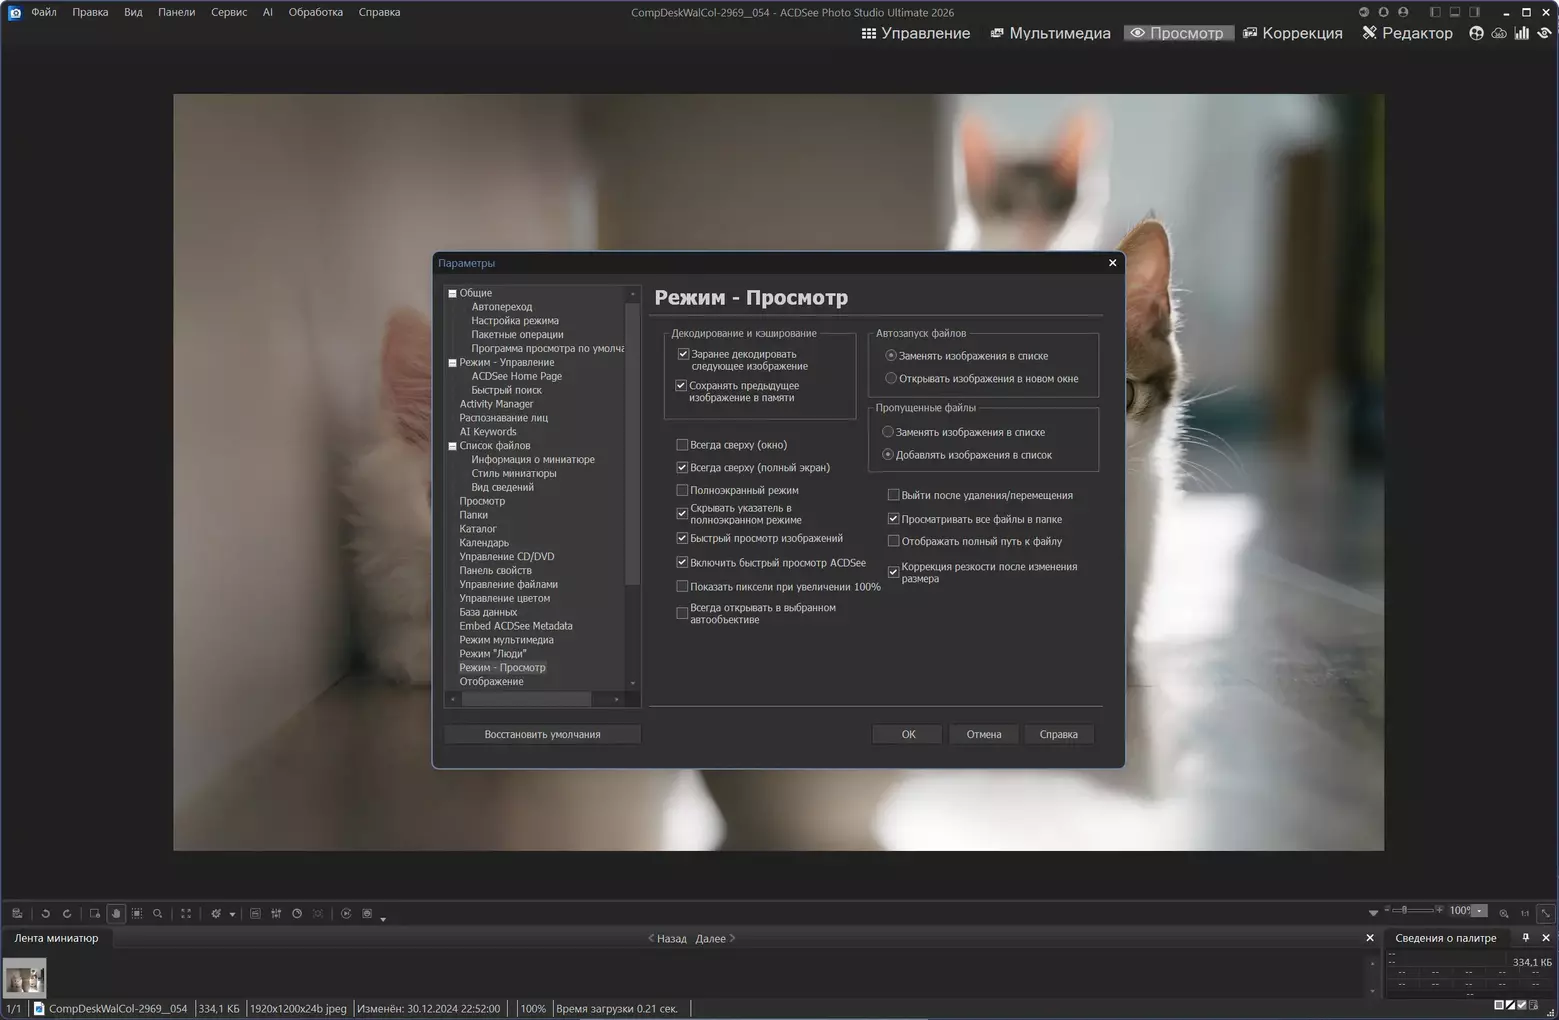Click the zoom slider in bottom toolbar
The height and width of the screenshot is (1020, 1559).
pos(1405,911)
